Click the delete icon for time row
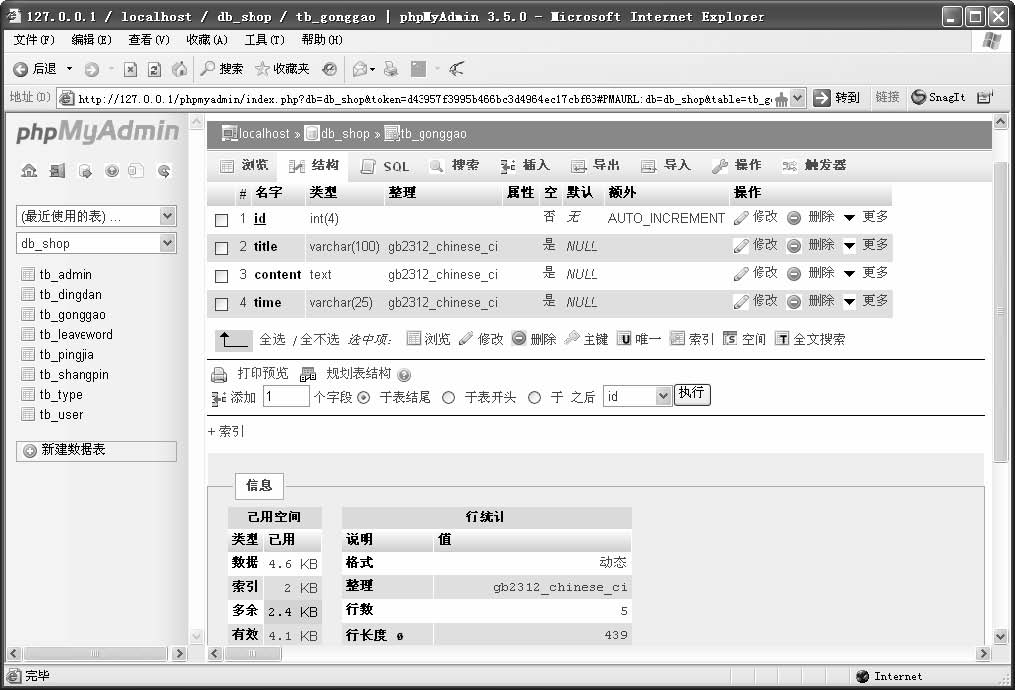1015x690 pixels. point(794,302)
